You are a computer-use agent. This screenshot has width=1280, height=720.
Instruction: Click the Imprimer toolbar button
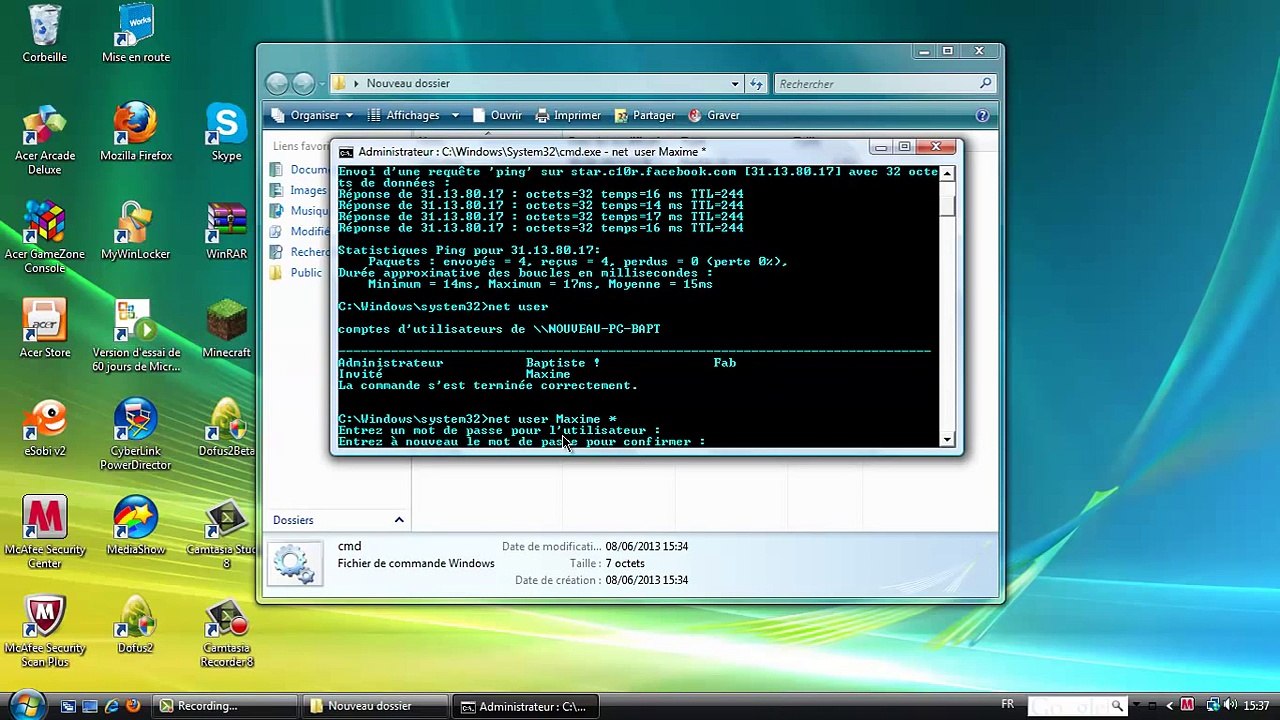click(x=567, y=116)
